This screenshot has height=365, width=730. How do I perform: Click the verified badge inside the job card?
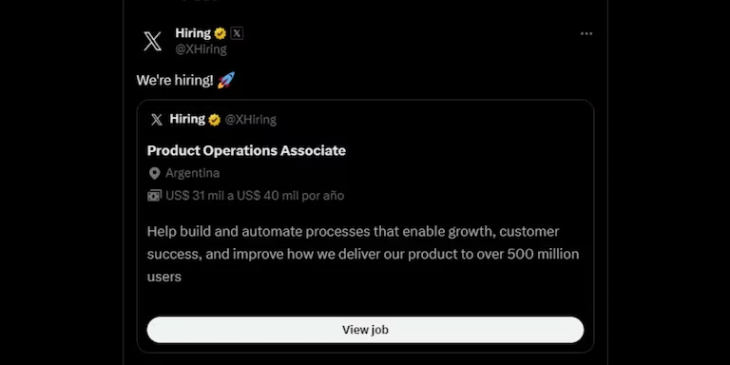coord(214,120)
